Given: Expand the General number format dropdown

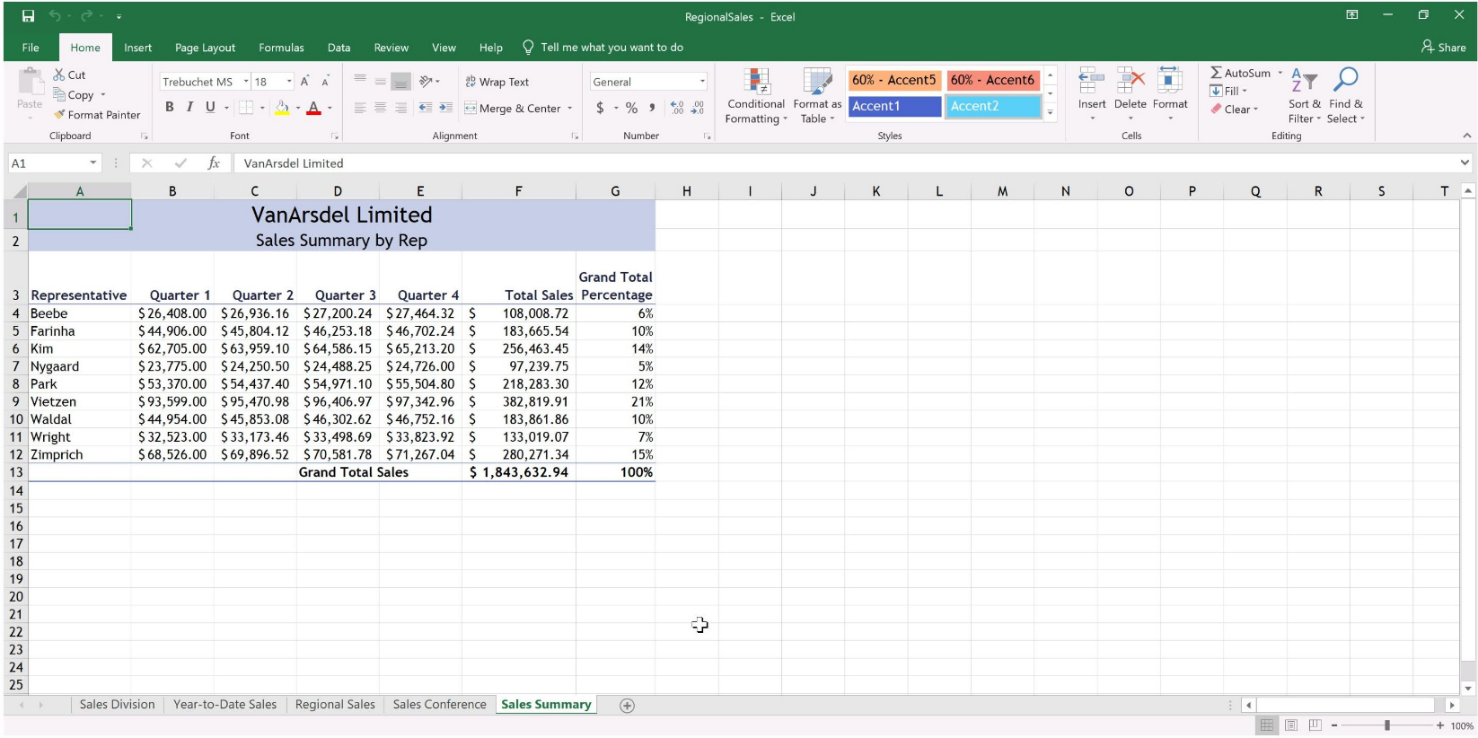Looking at the screenshot, I should pyautogui.click(x=702, y=82).
